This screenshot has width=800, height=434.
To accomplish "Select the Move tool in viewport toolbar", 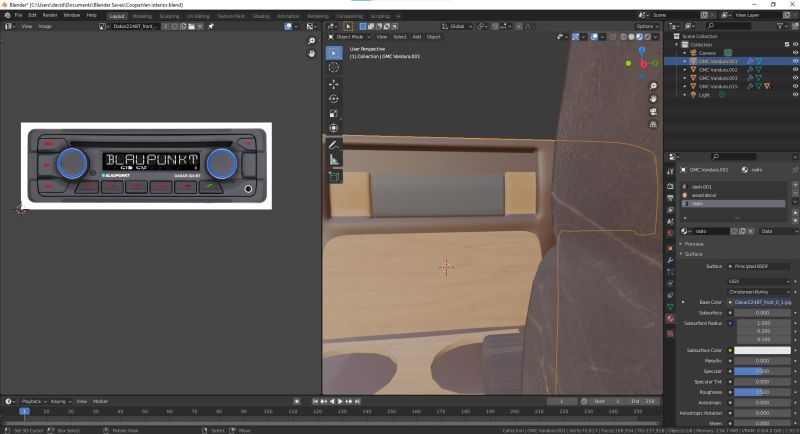I will tap(334, 84).
